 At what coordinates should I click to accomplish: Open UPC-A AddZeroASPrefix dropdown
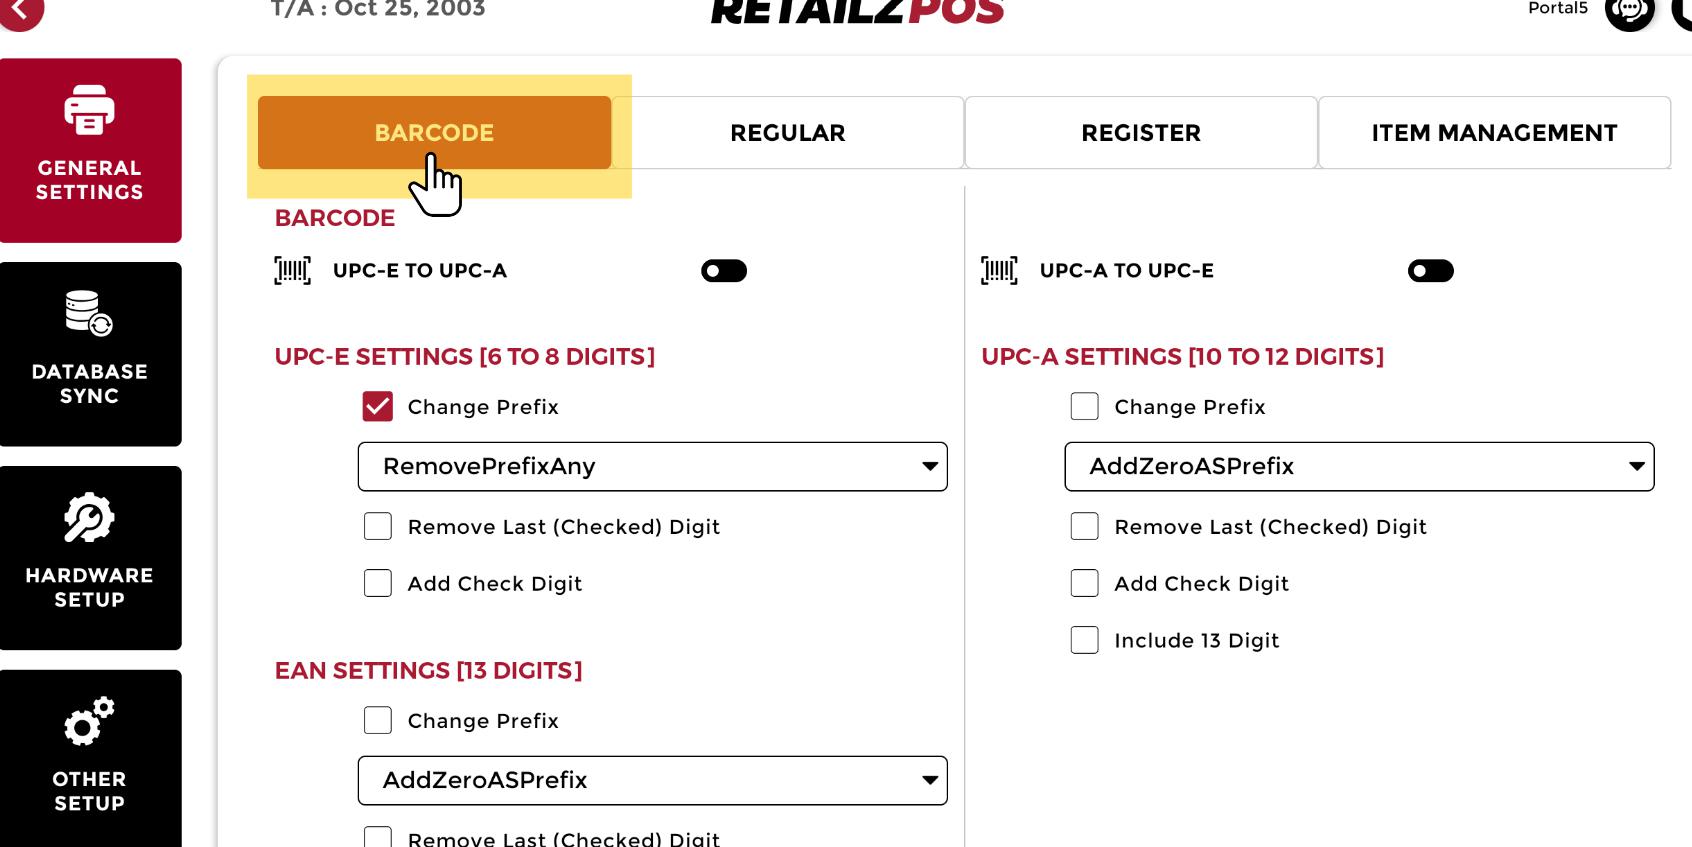(x=1359, y=466)
